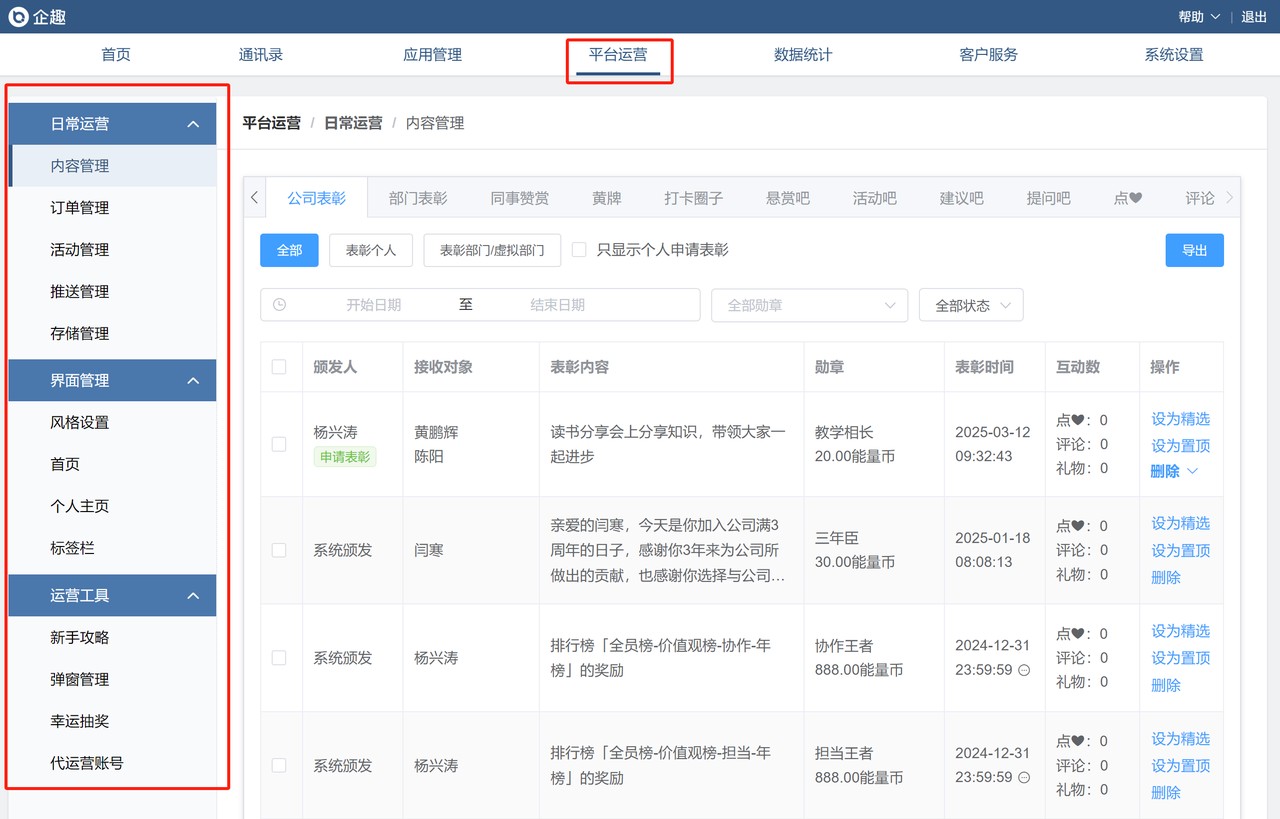This screenshot has width=1280, height=819.
Task: Expand the arrow next to 删除
Action: [1192, 471]
